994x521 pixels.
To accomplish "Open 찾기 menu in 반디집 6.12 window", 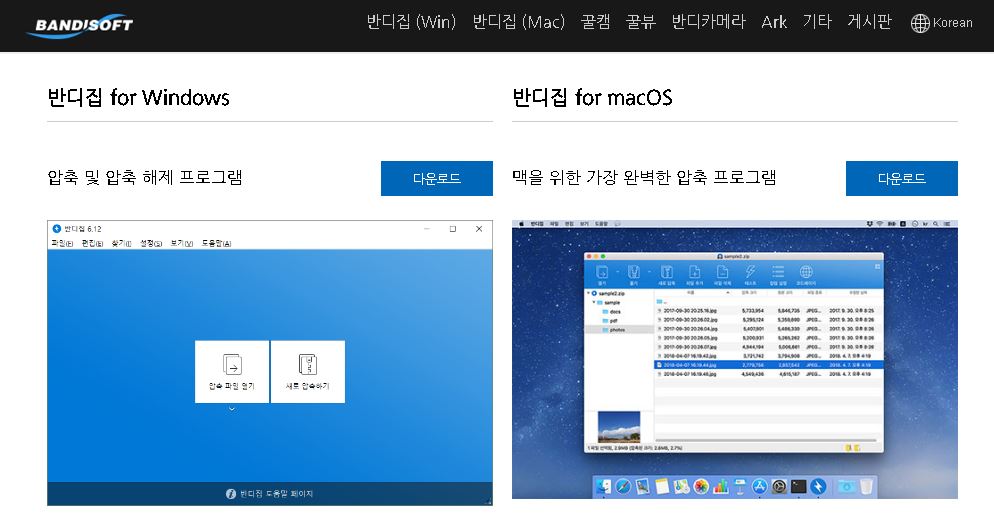I will tap(121, 243).
